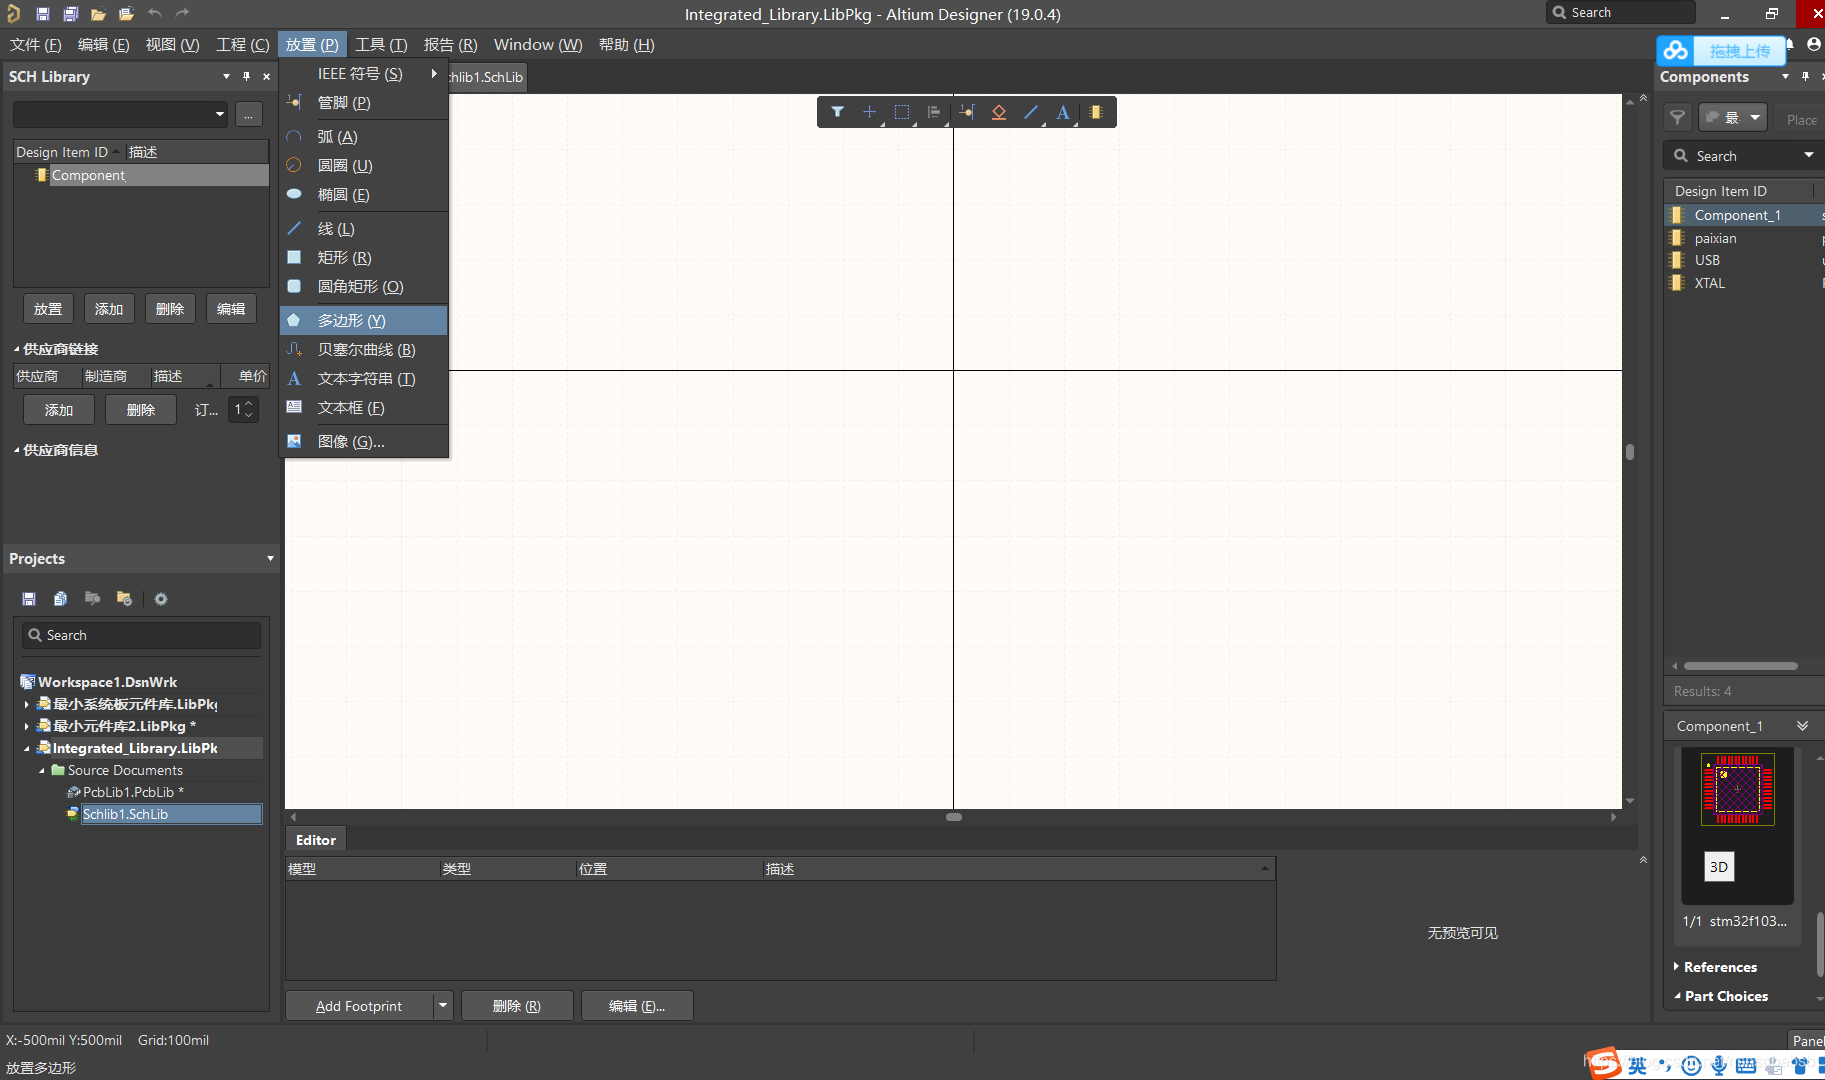Save the active document using floppy icon
Viewport: 1825px width, 1080px height.
click(42, 14)
